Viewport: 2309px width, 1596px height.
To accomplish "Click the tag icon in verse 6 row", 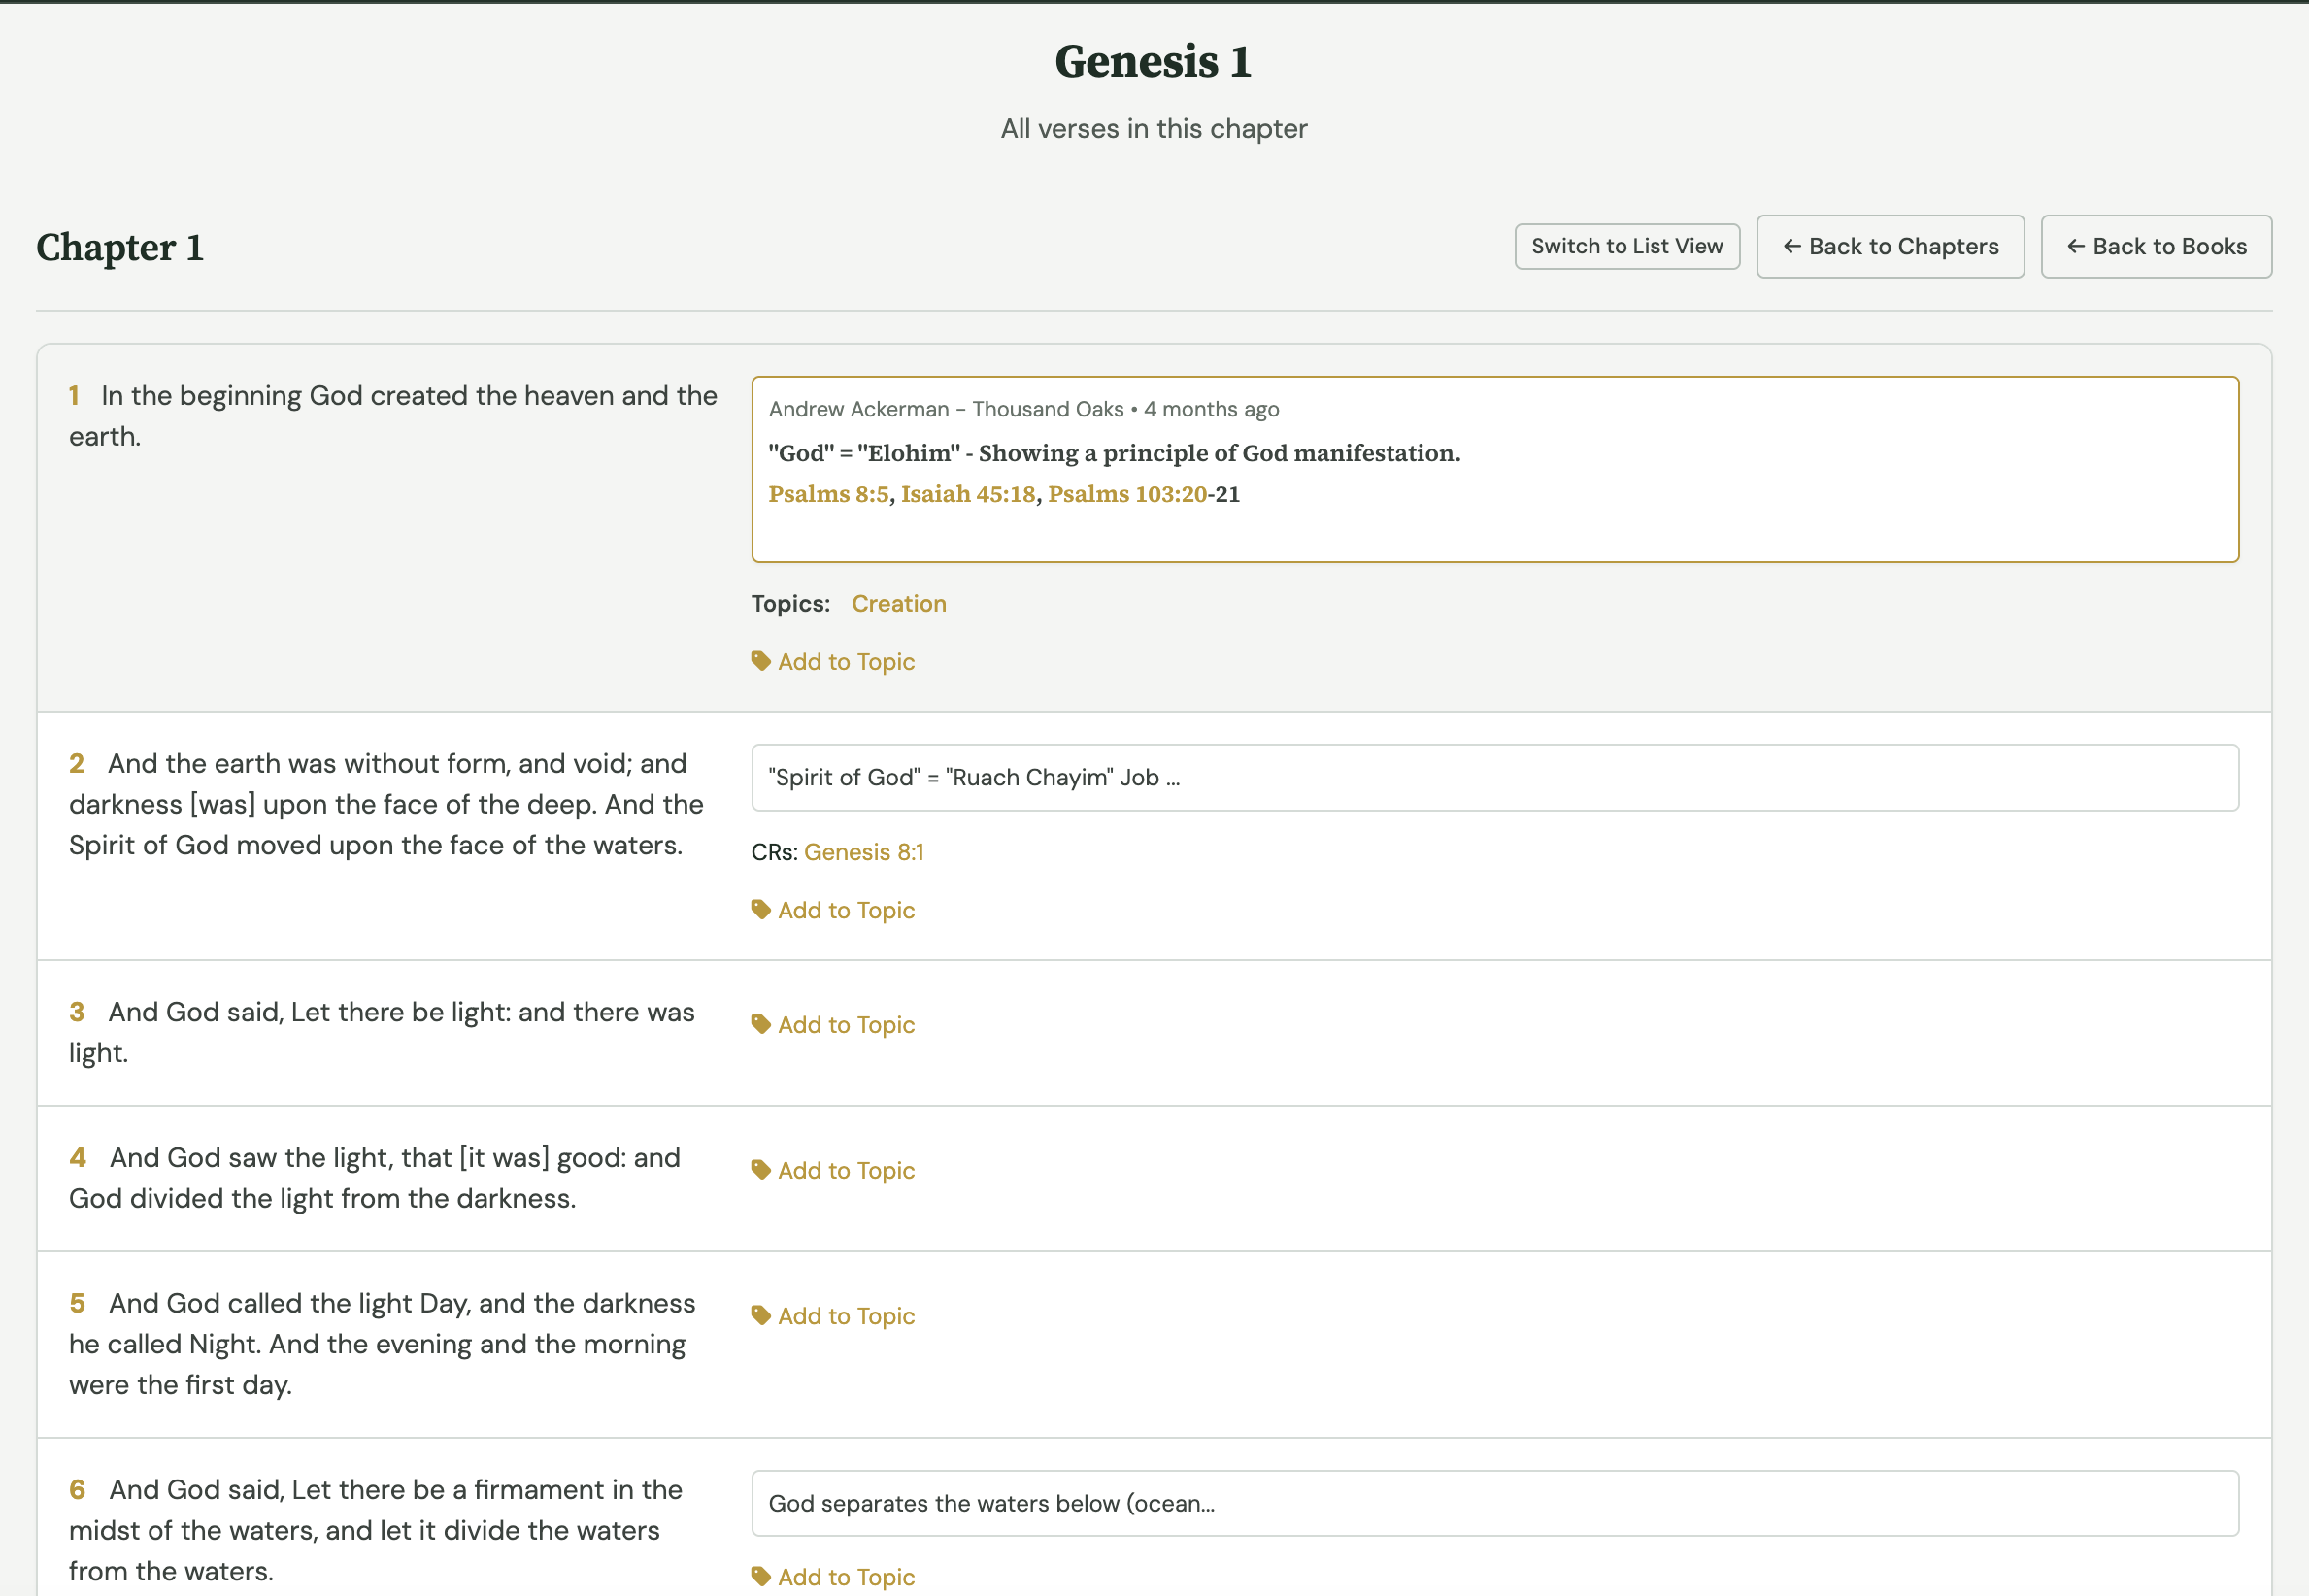I will click(761, 1576).
